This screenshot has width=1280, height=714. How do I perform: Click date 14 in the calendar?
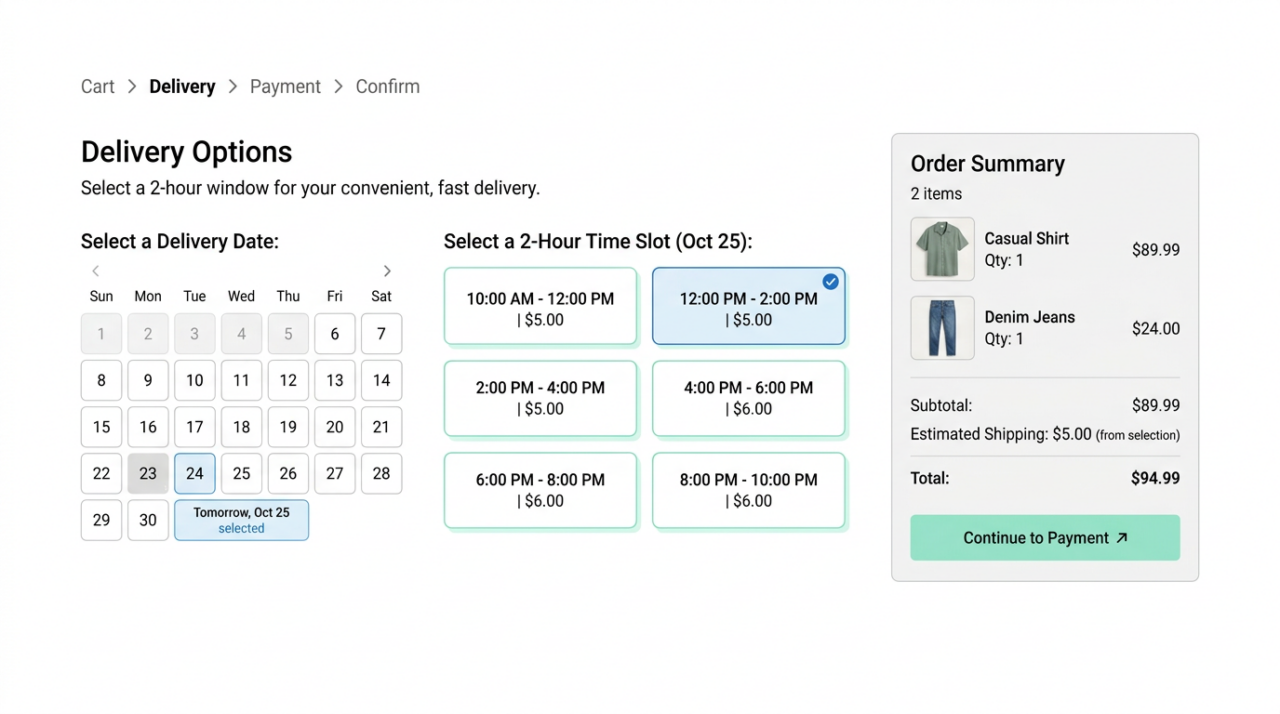(381, 380)
